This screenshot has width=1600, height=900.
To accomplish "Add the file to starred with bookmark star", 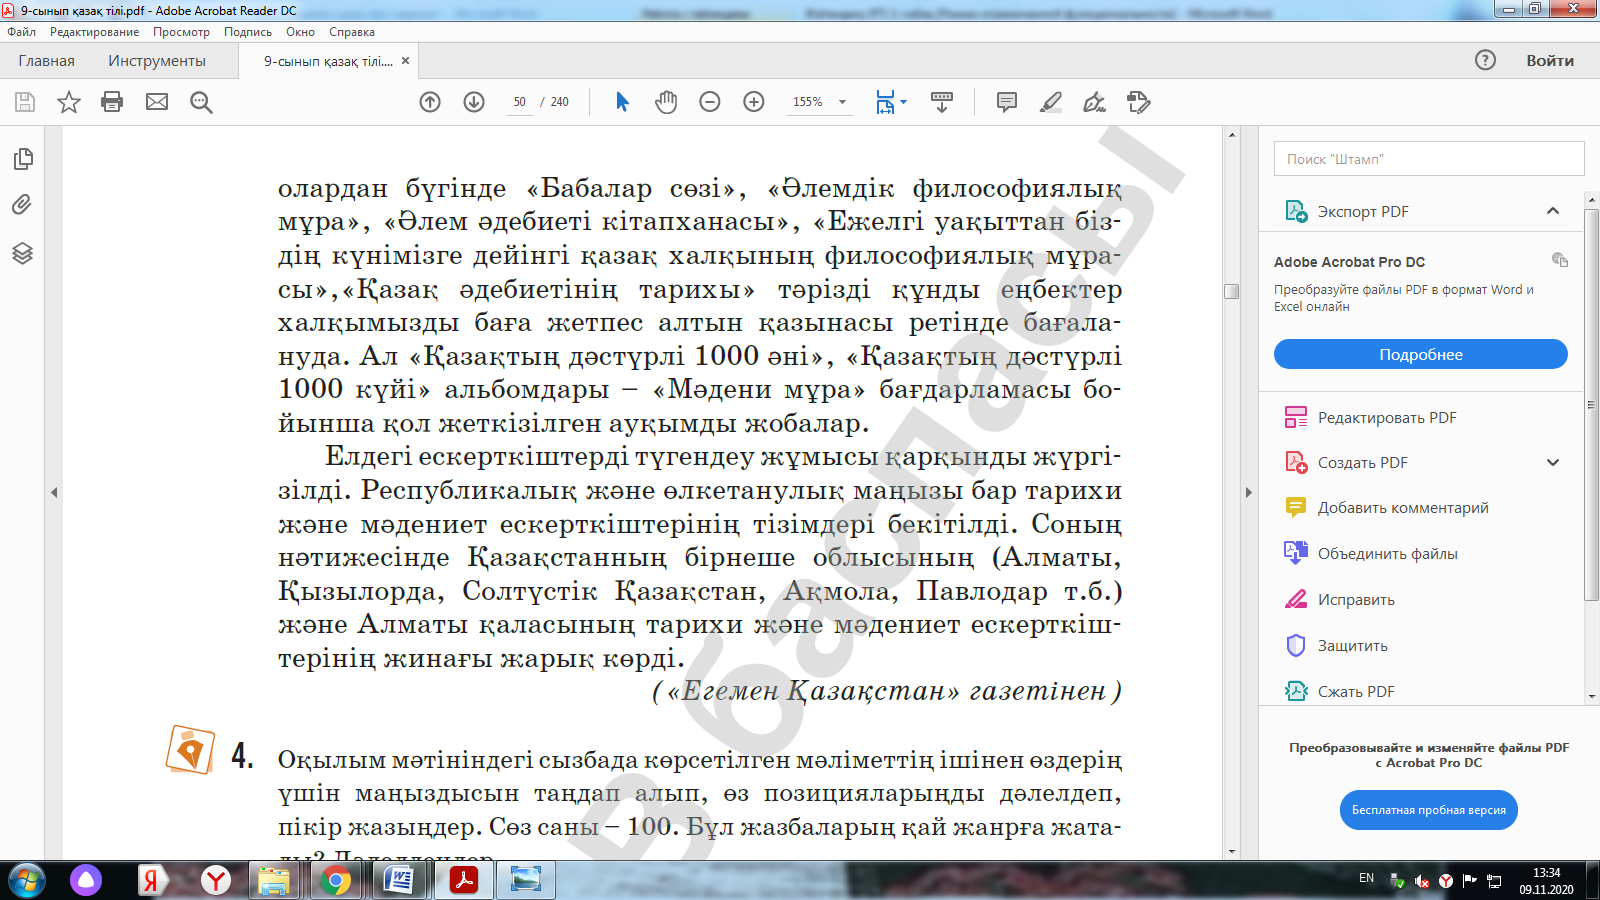I will pos(68,102).
